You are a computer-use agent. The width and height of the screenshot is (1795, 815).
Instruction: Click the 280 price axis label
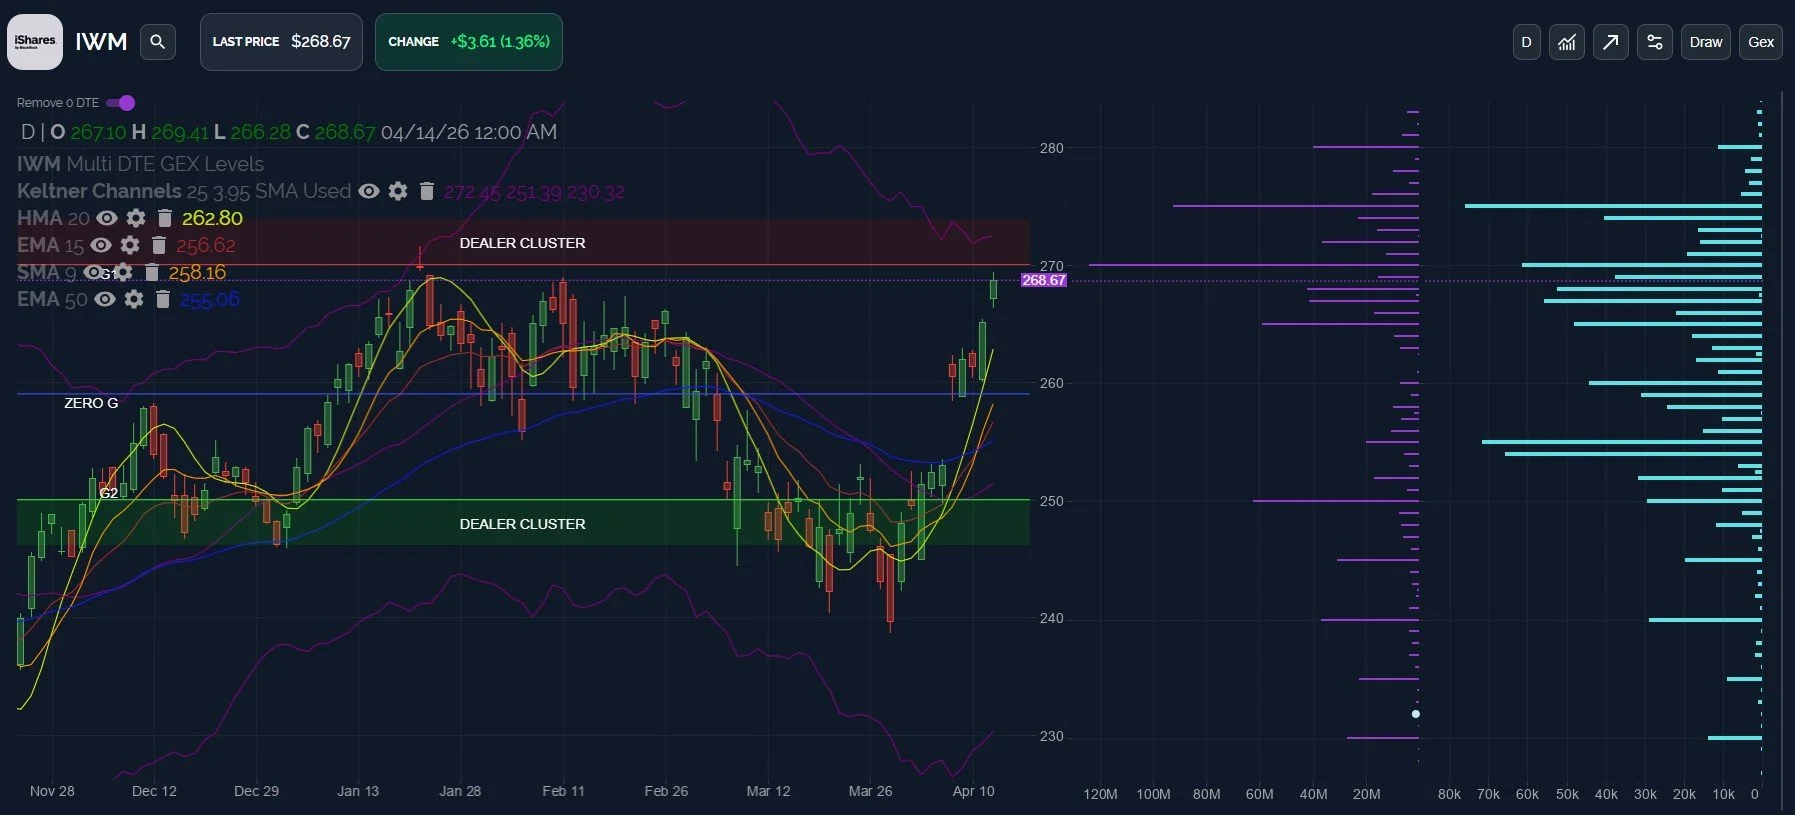(x=1052, y=148)
